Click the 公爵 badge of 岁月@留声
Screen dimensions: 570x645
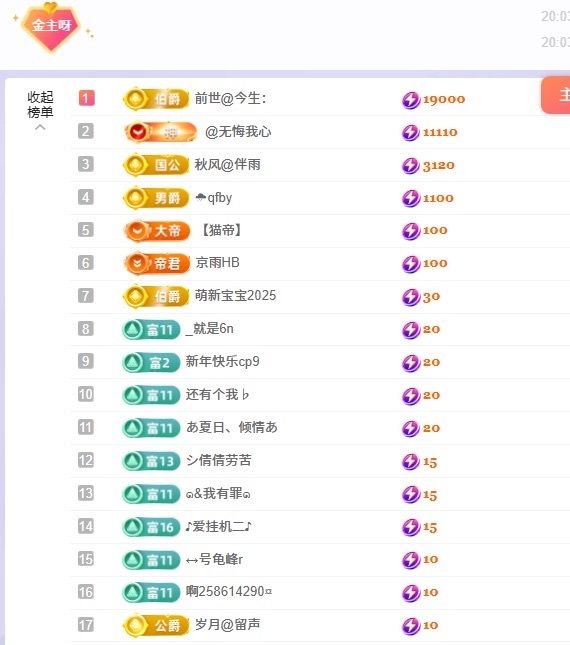(156, 626)
